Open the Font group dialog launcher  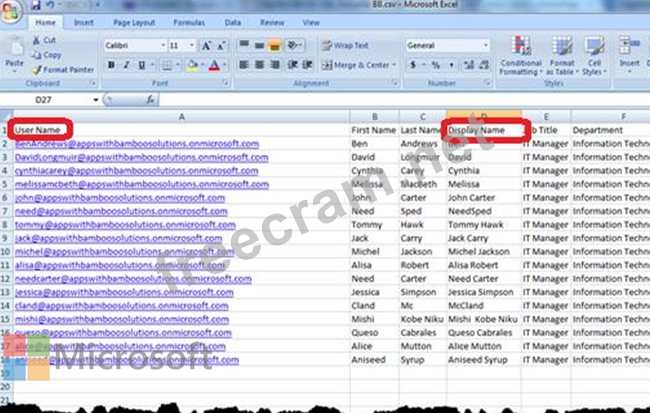226,83
